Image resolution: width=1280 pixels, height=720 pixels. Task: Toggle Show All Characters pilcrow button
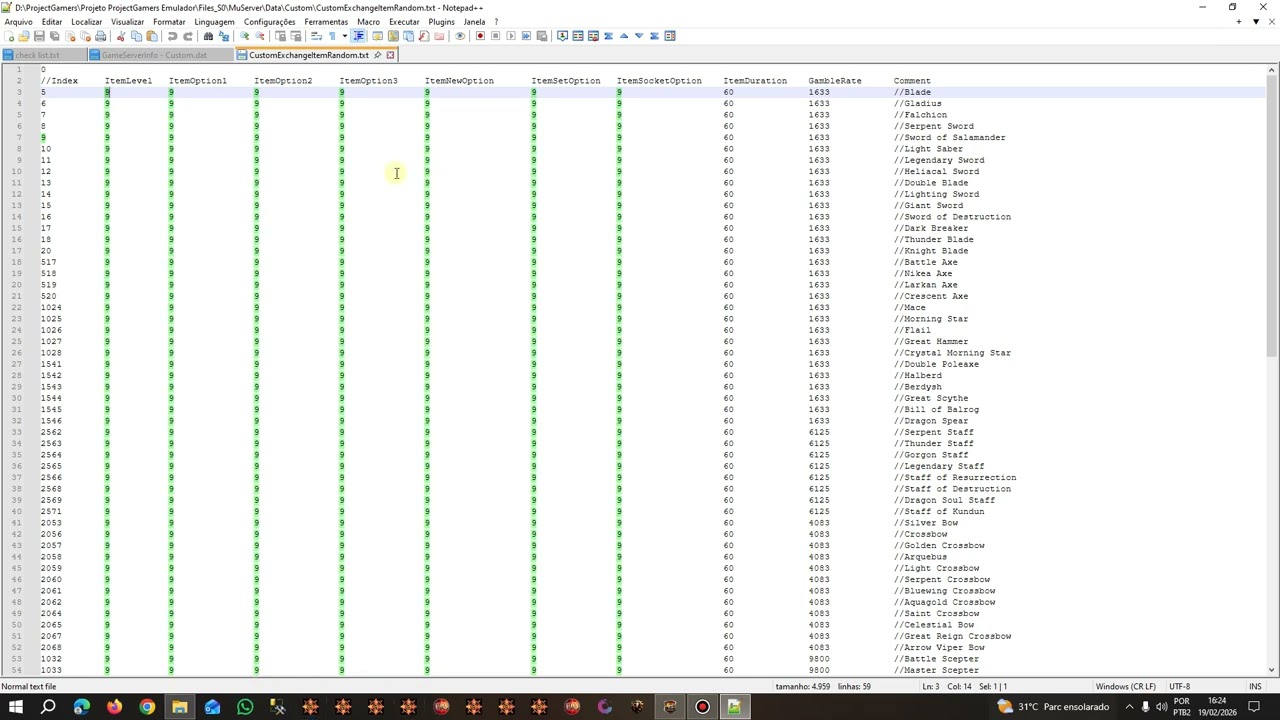pyautogui.click(x=332, y=36)
